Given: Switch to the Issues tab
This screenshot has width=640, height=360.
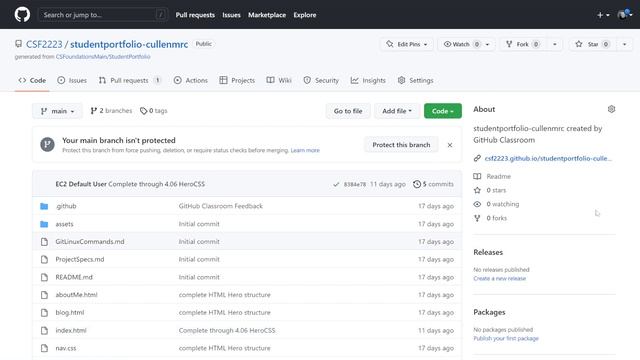Looking at the screenshot, I should click(x=72, y=80).
